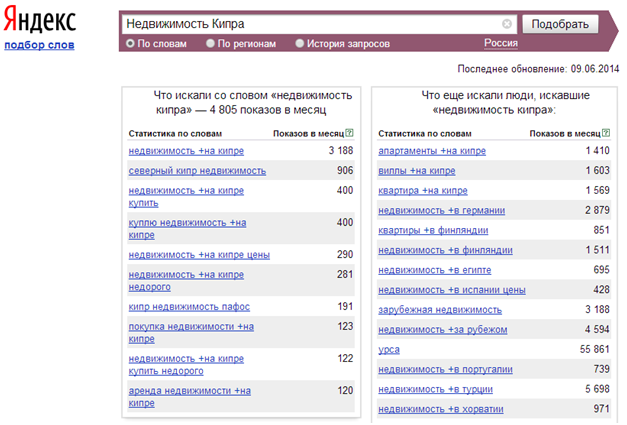Screen dimensions: 627x425
Task: Open link недвижимость +за рубежом
Action: tap(443, 330)
